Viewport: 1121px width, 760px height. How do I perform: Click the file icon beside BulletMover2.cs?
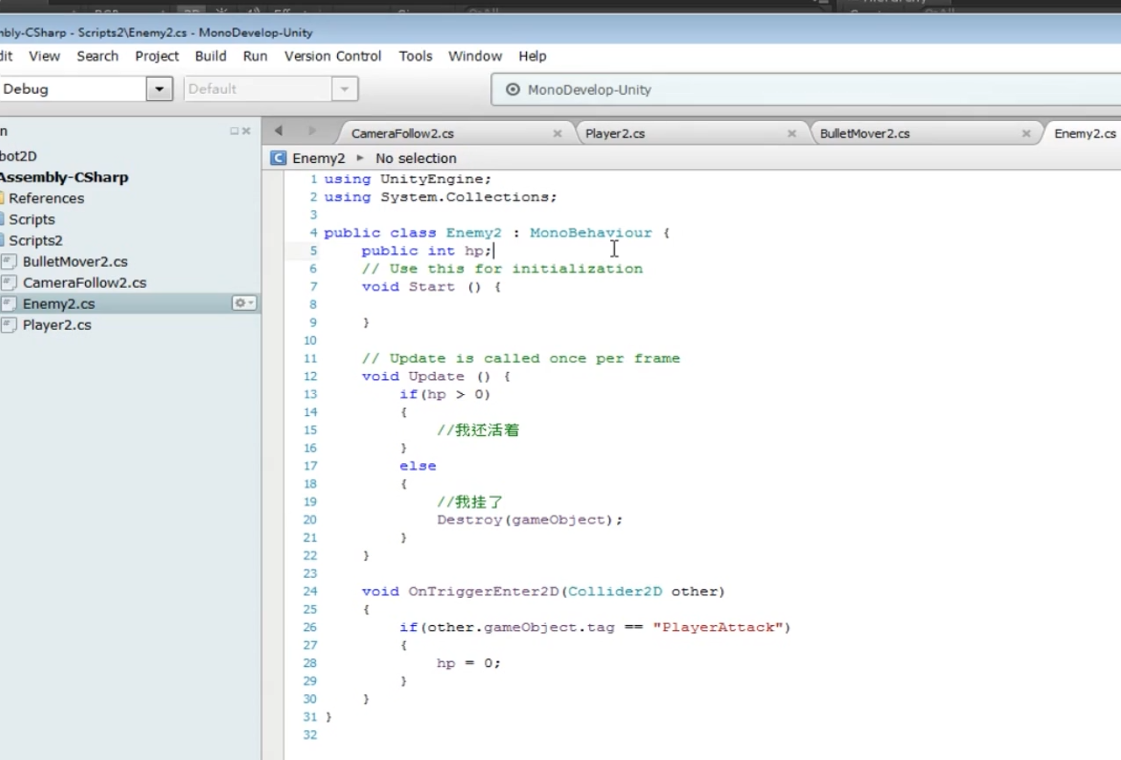pos(9,262)
